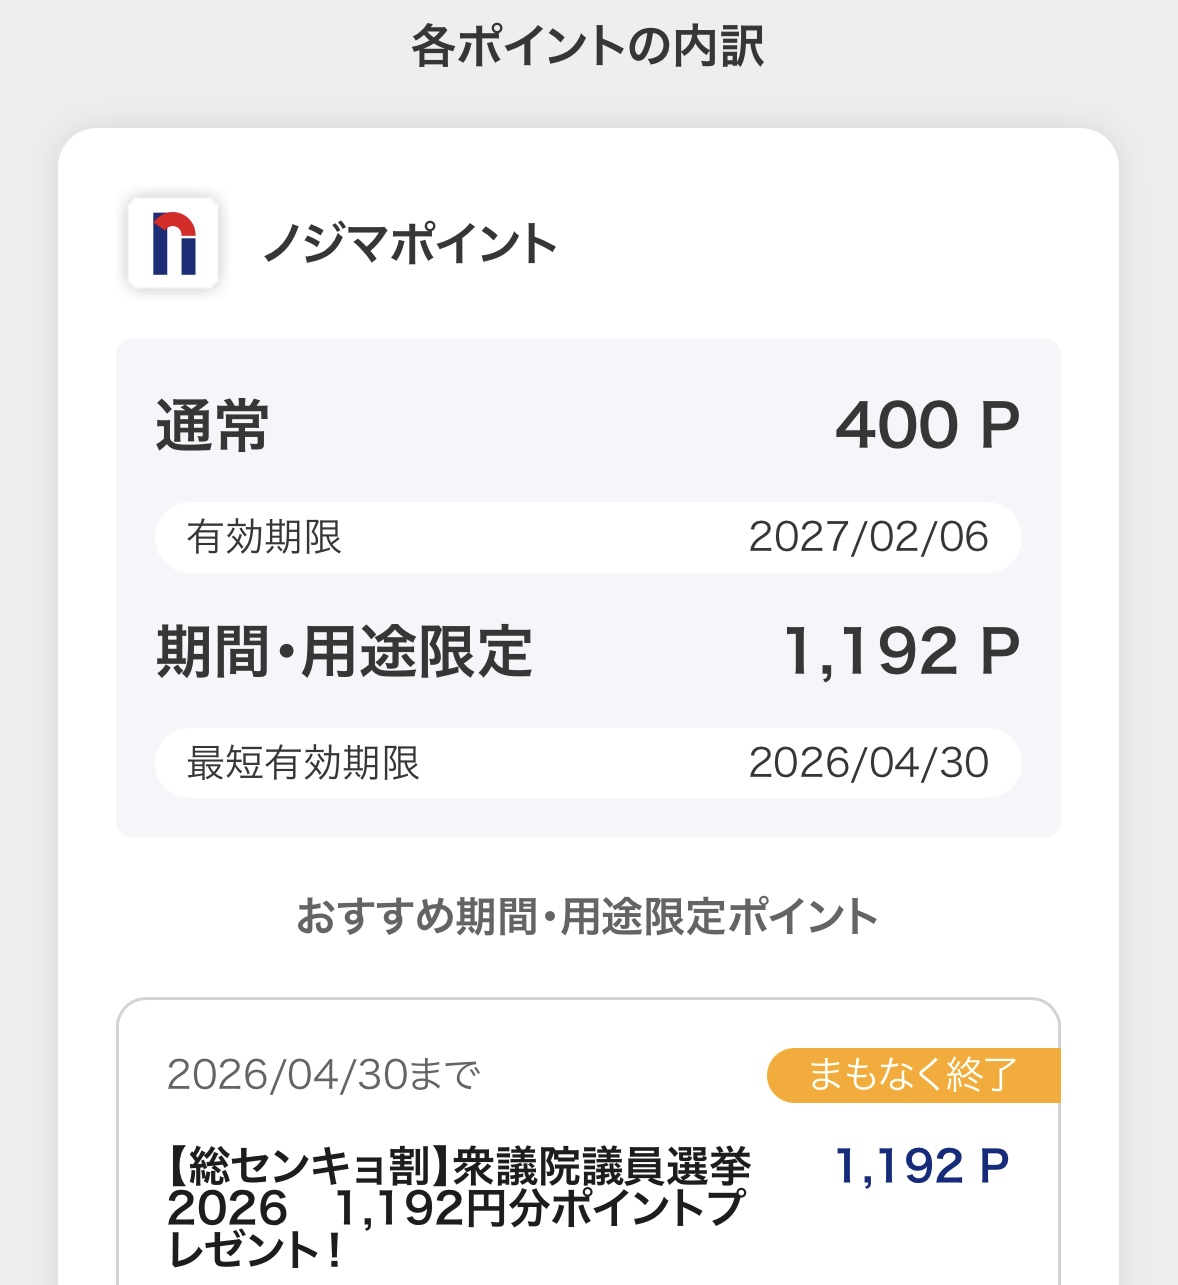Tap the 有効期限 label in the pill
Screen dimensions: 1178x1285
point(264,538)
